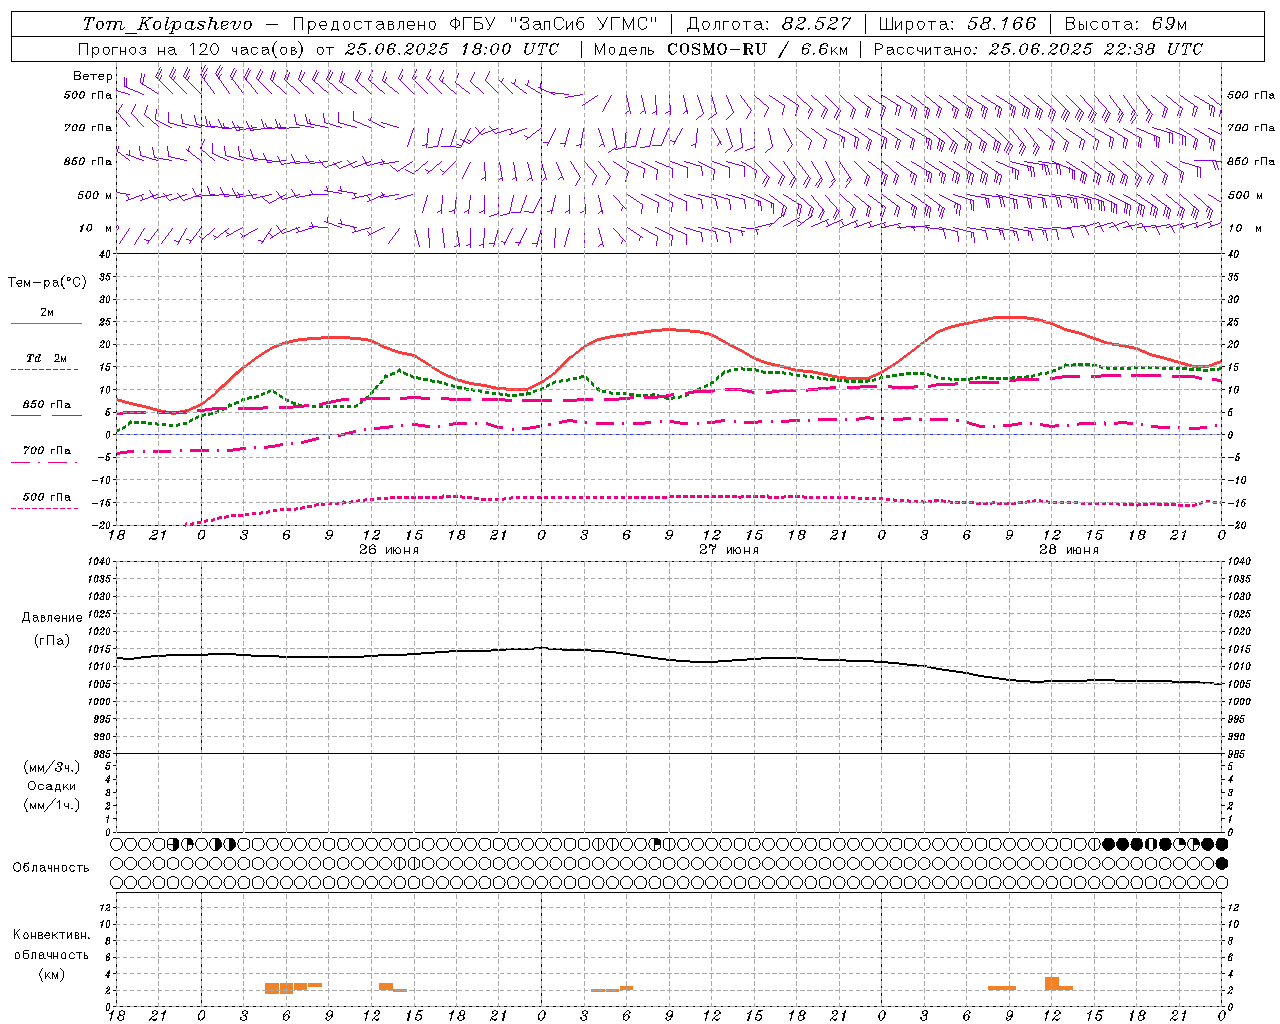The image size is (1280, 1024).
Task: Click the Облачность cloudiness label
Action: 51,868
